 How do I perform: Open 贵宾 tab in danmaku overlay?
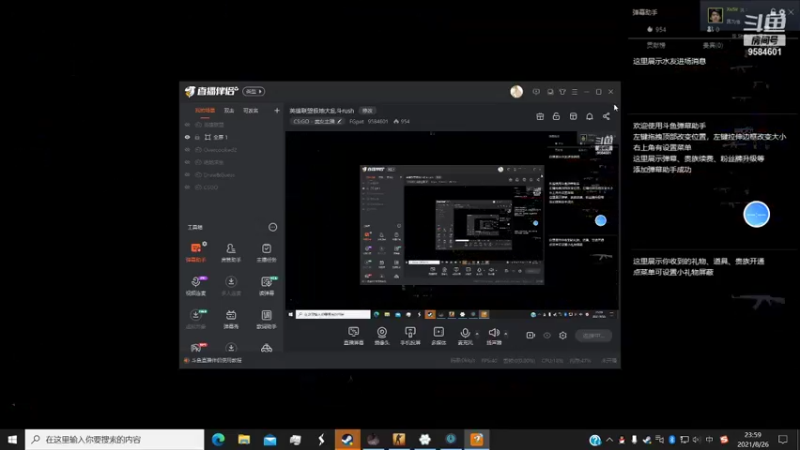[x=712, y=45]
